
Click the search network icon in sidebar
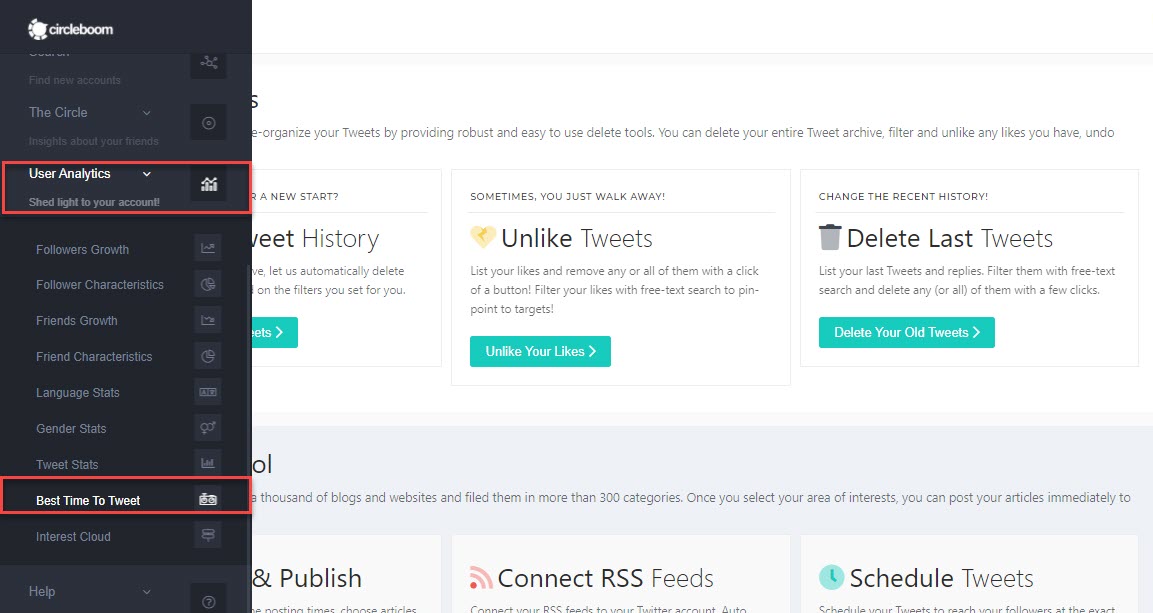(x=209, y=62)
